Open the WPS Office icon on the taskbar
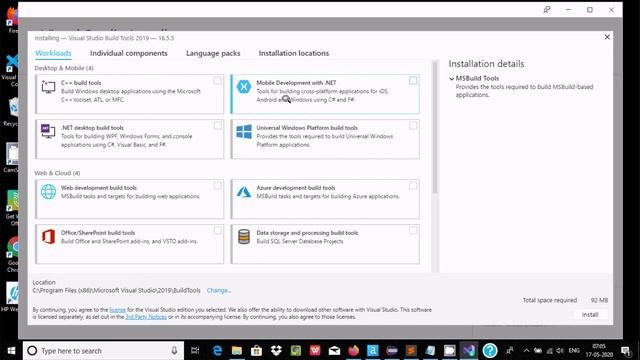 (x=315, y=351)
